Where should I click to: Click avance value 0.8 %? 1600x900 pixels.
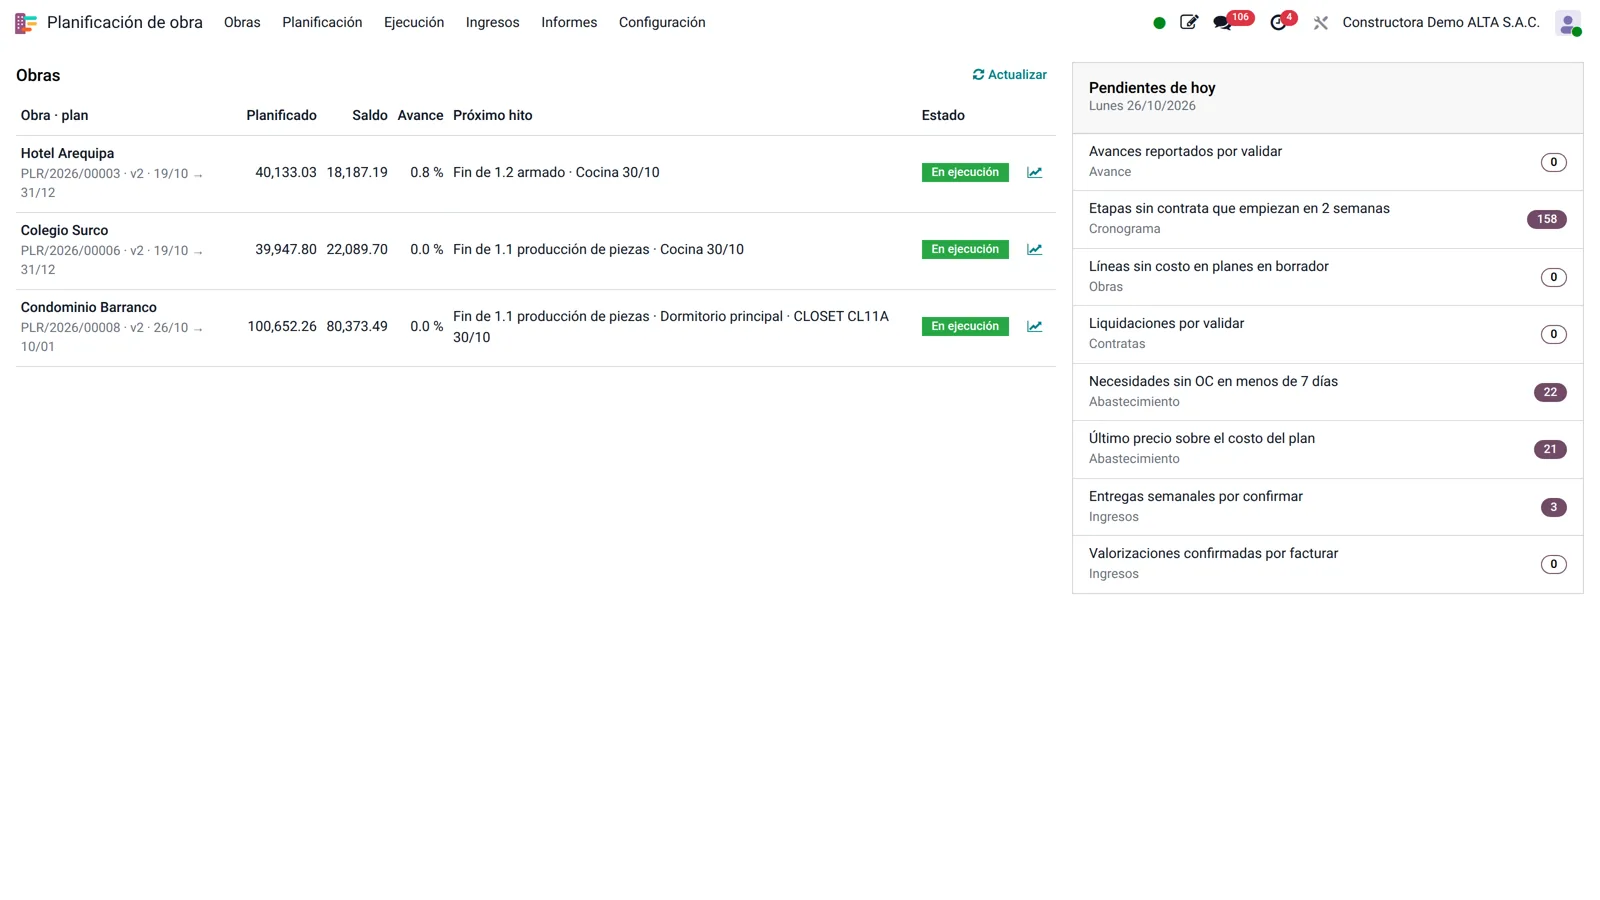pos(427,173)
